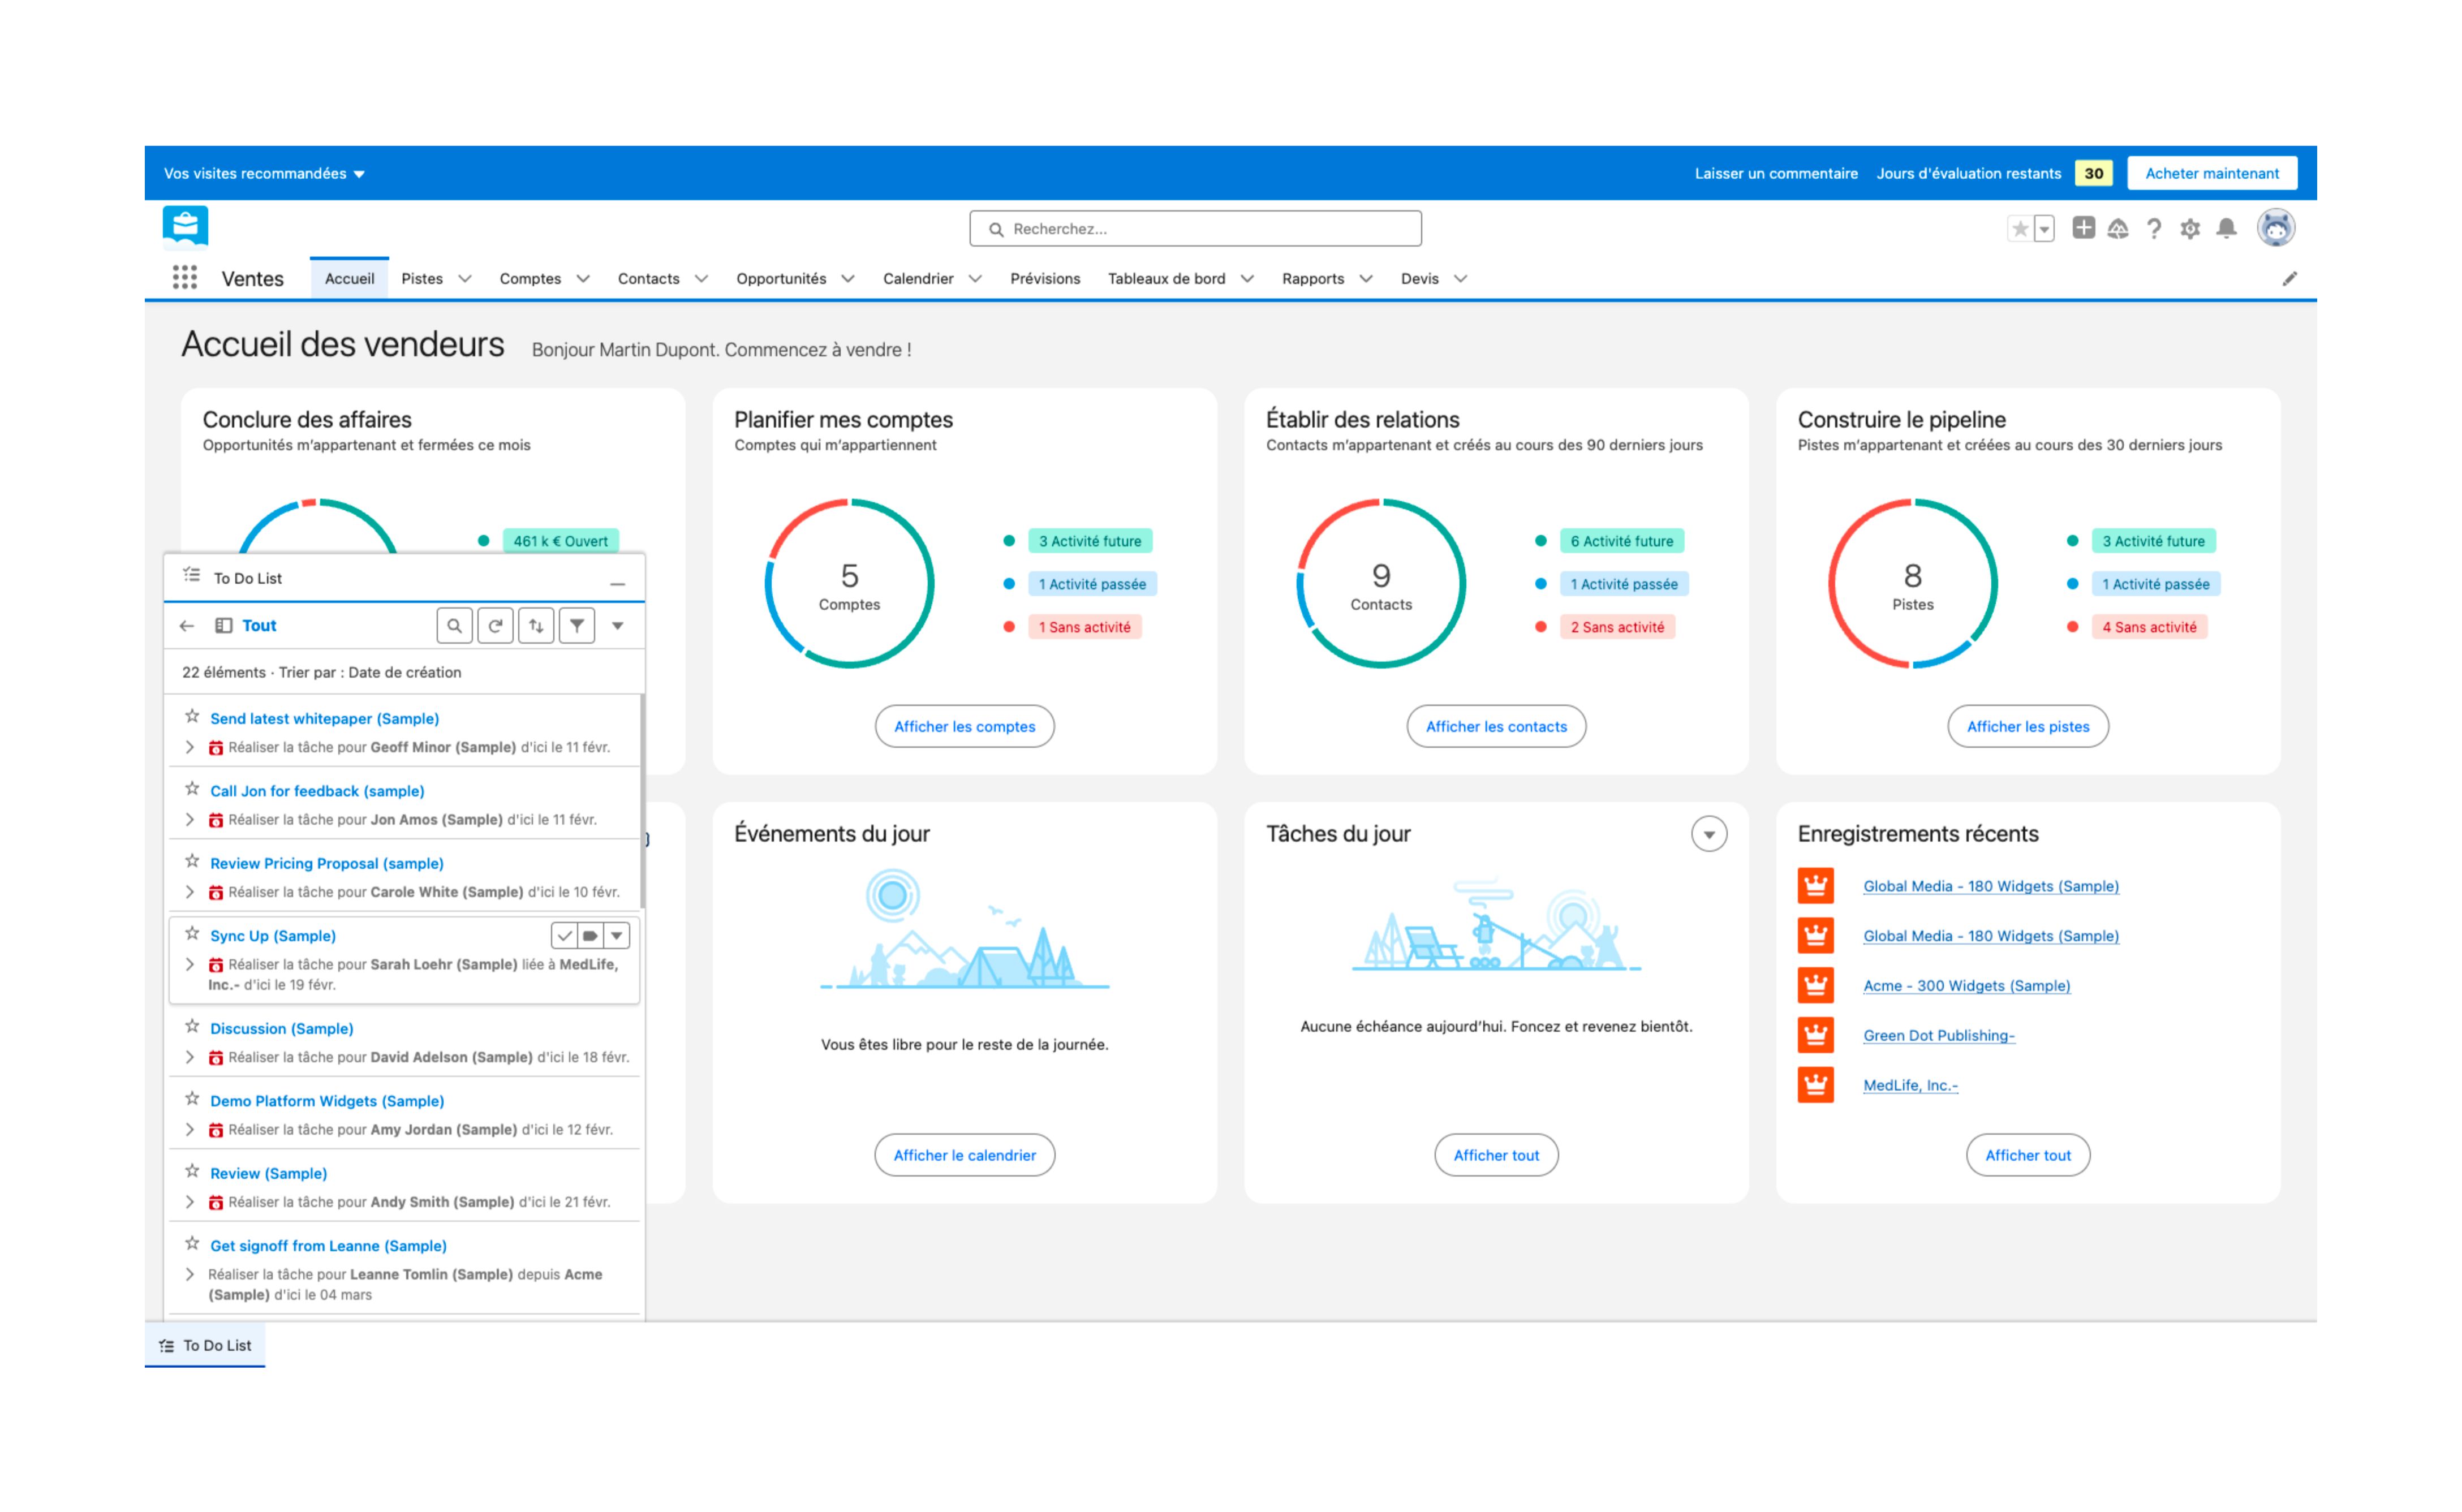This screenshot has width=2462, height=1512.
Task: Click 2 Sans activité legend in contacts
Action: click(1617, 627)
